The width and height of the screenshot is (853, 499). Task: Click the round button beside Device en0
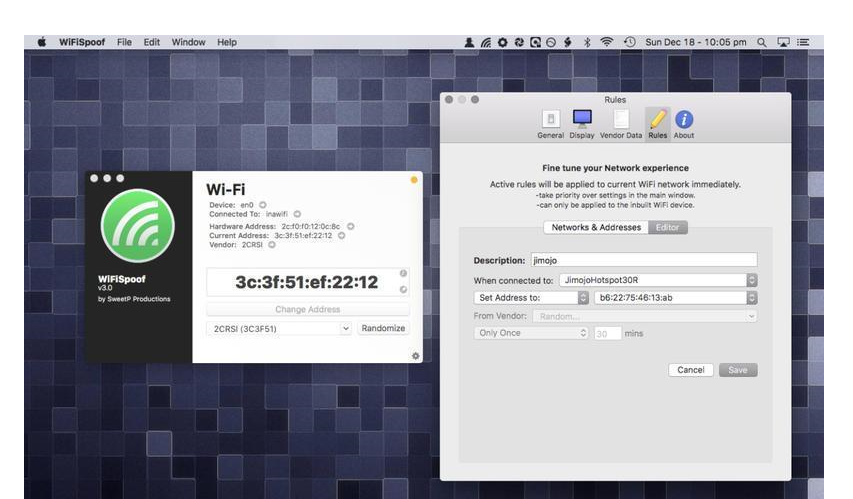(263, 205)
